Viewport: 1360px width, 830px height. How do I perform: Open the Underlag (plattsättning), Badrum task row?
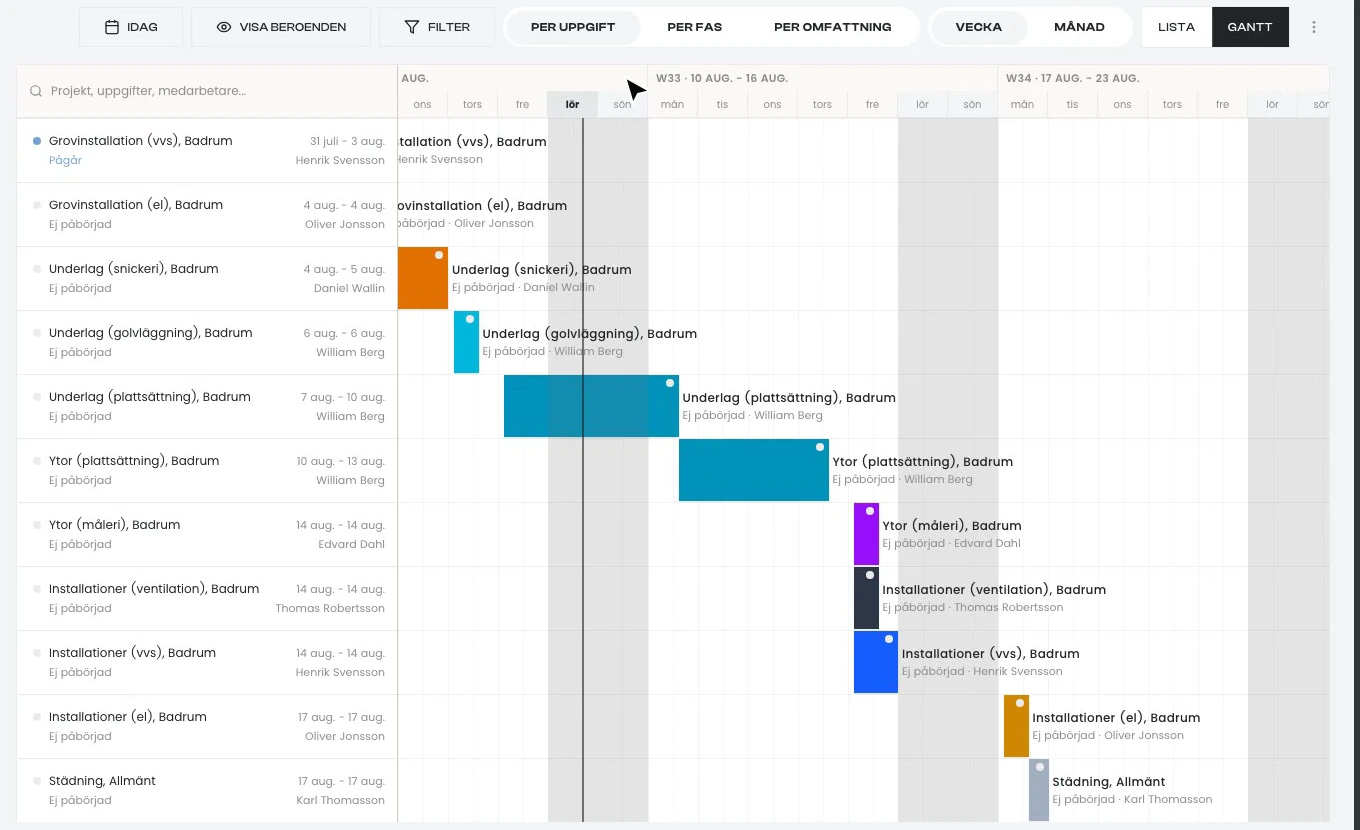click(207, 406)
